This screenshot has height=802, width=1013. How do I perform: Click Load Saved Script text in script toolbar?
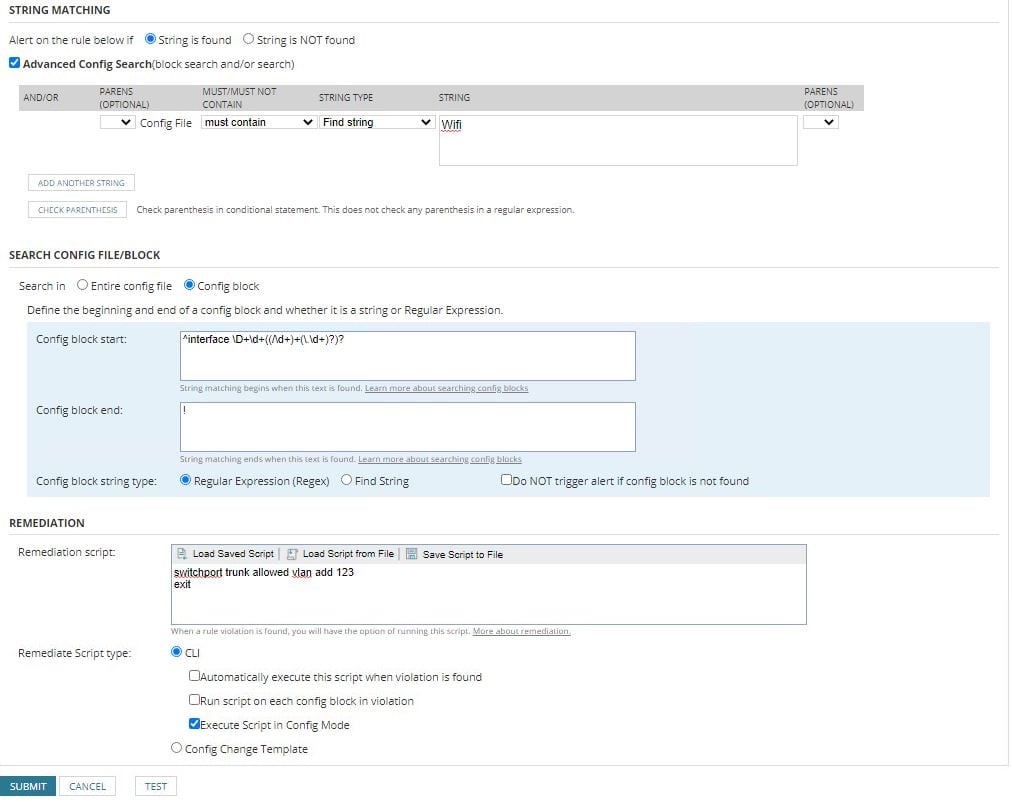tap(233, 554)
